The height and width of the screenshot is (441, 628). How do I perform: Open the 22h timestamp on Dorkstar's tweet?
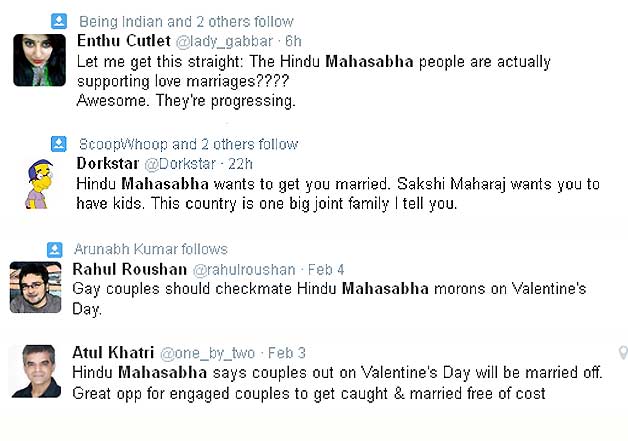point(240,164)
